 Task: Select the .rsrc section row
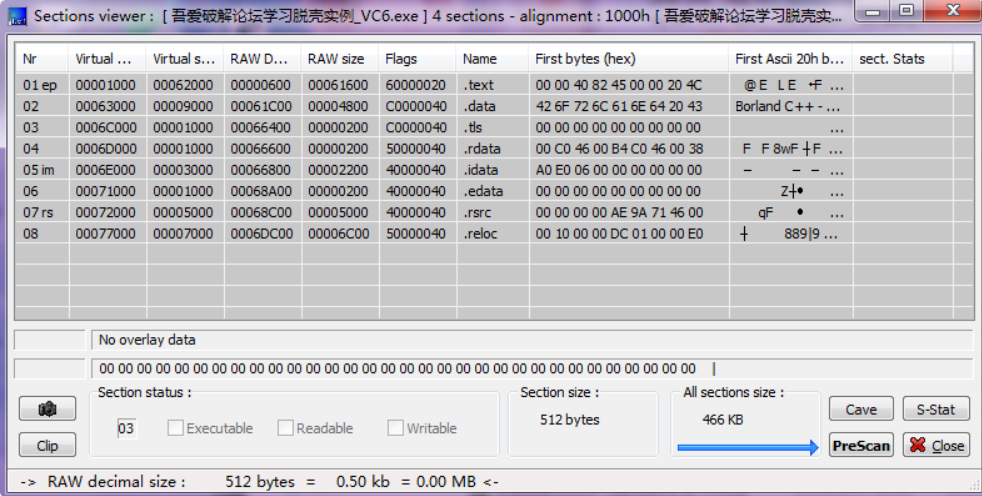(x=480, y=212)
